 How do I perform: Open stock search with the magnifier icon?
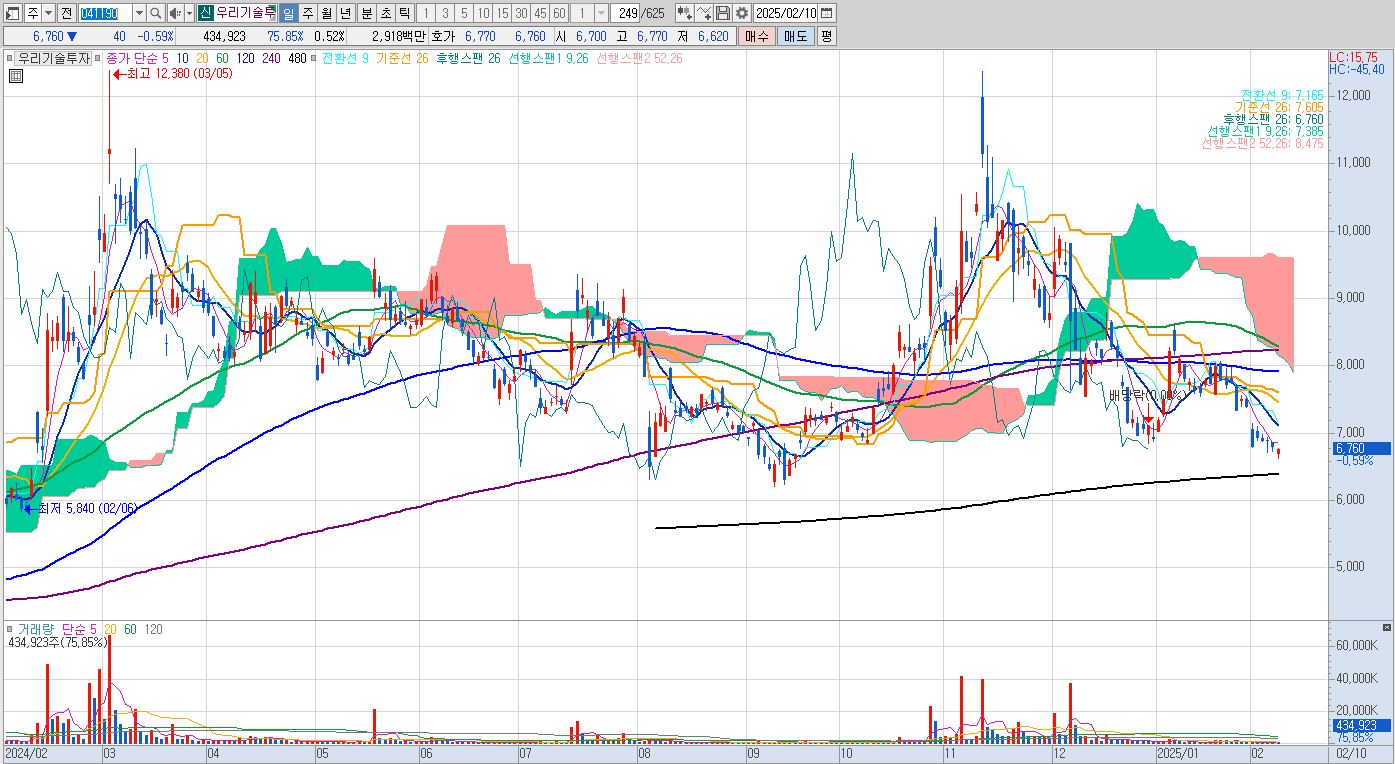[x=157, y=13]
